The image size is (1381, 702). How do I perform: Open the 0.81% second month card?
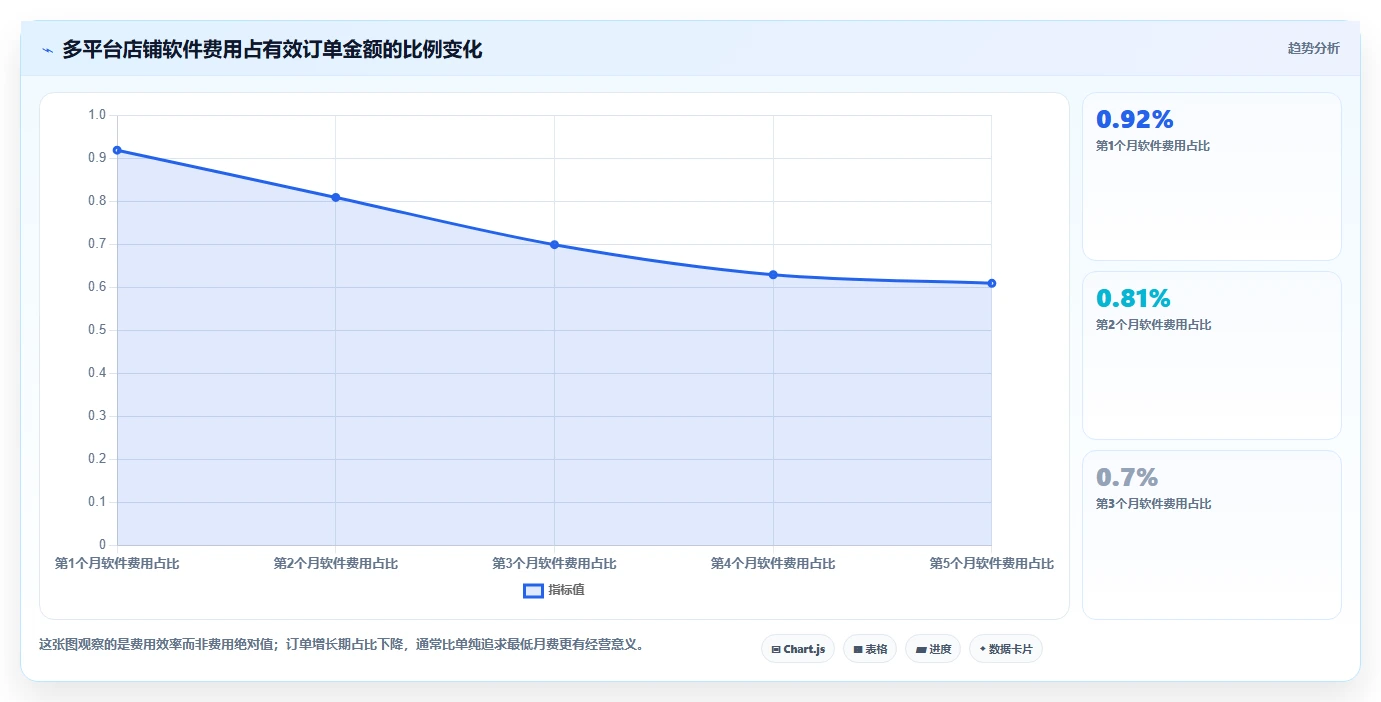(x=1212, y=355)
